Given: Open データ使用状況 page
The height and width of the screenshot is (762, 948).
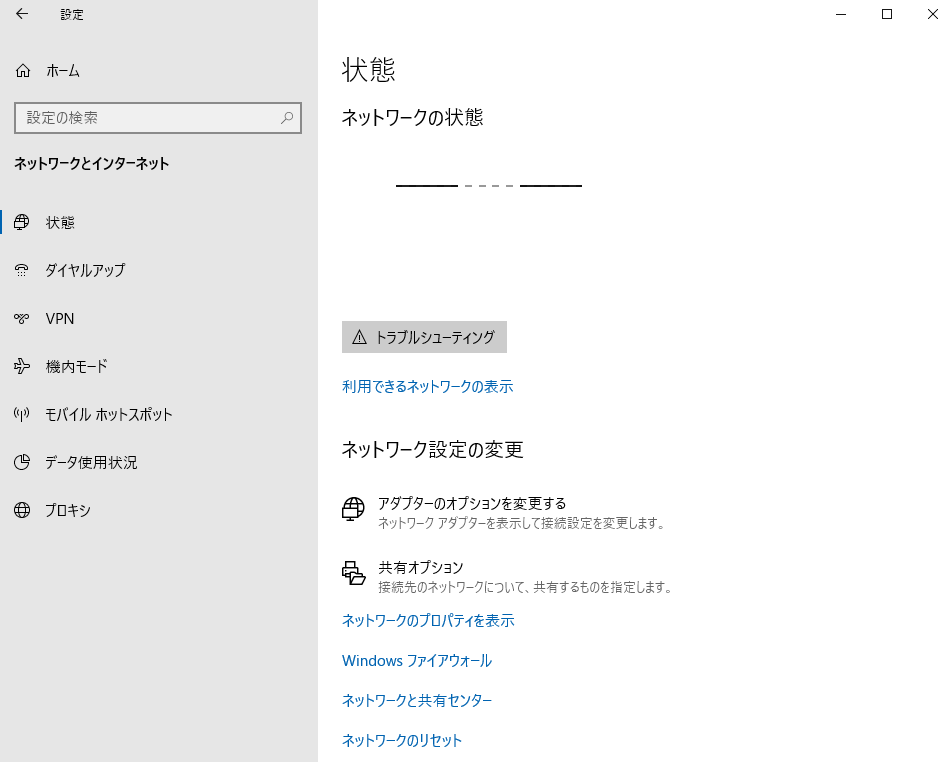Looking at the screenshot, I should click(x=158, y=462).
